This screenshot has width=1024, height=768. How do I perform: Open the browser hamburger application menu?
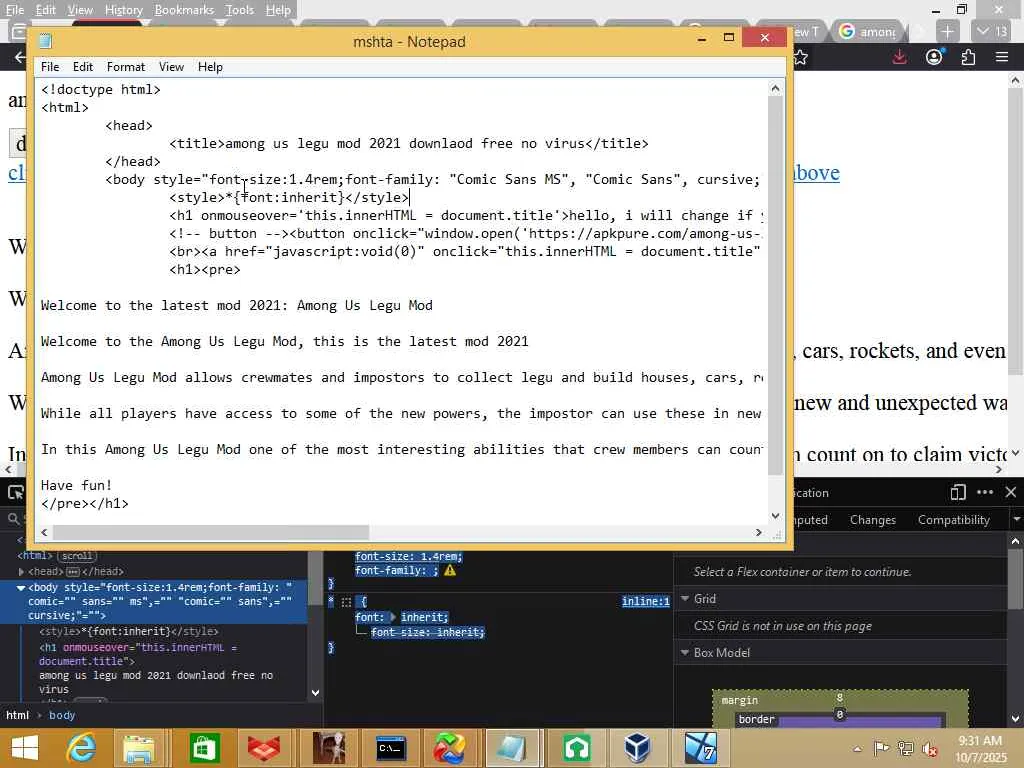tap(1002, 57)
